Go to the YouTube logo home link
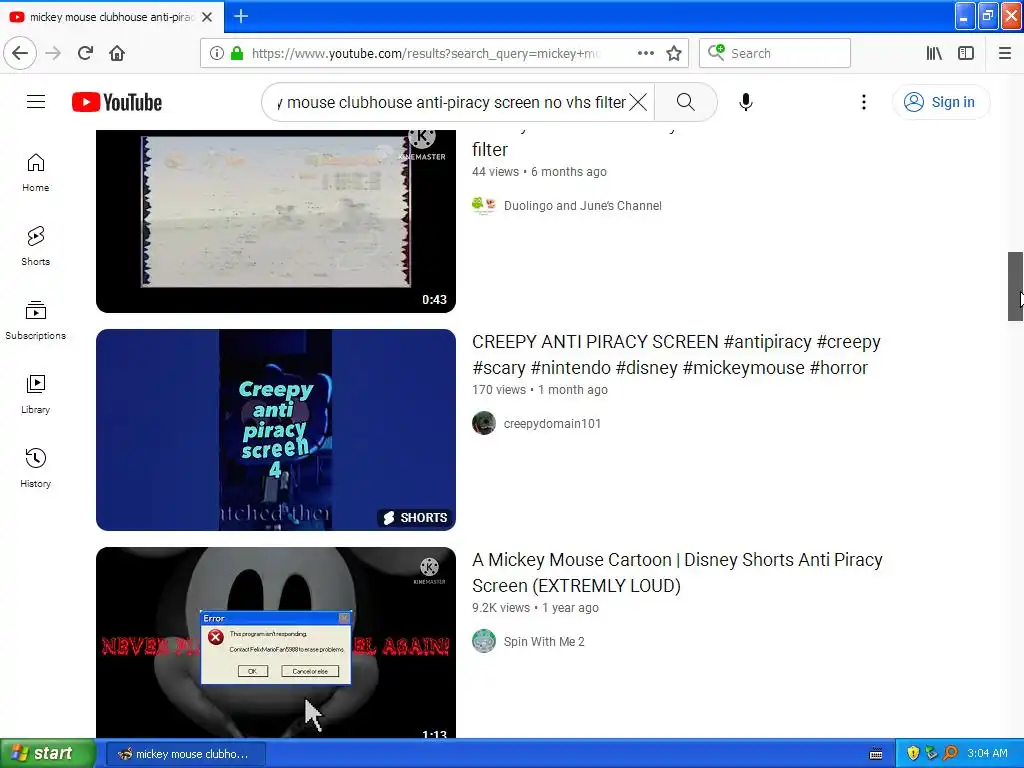This screenshot has width=1024, height=768. tap(117, 103)
